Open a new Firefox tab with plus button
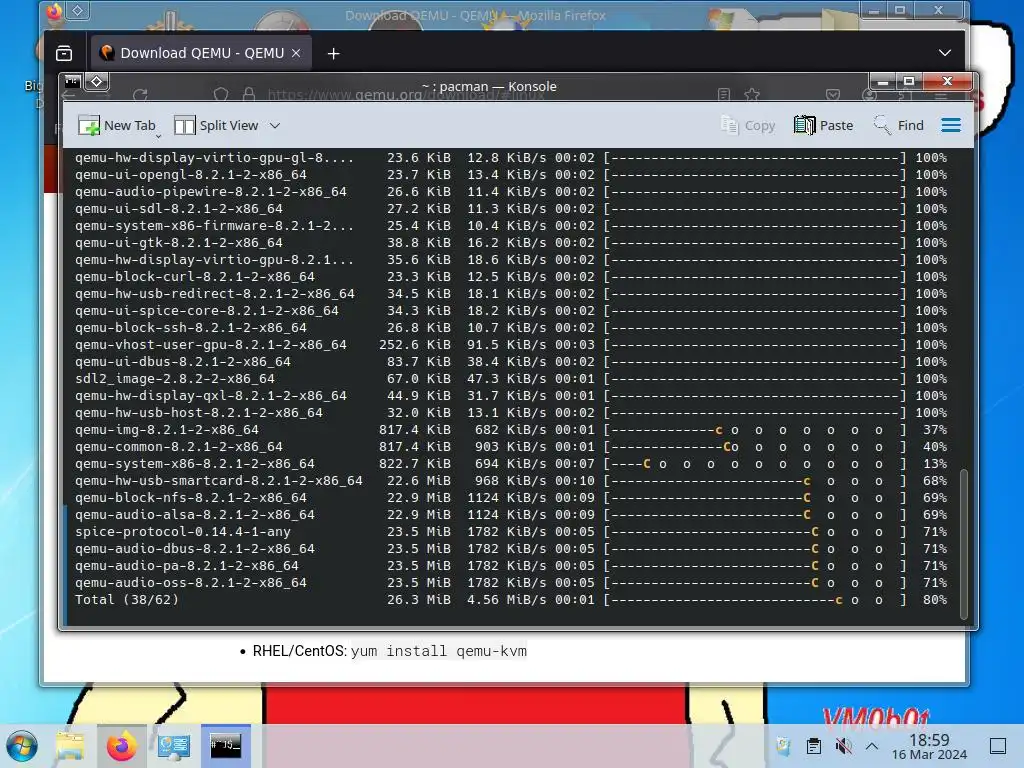This screenshot has height=768, width=1024. 333,54
